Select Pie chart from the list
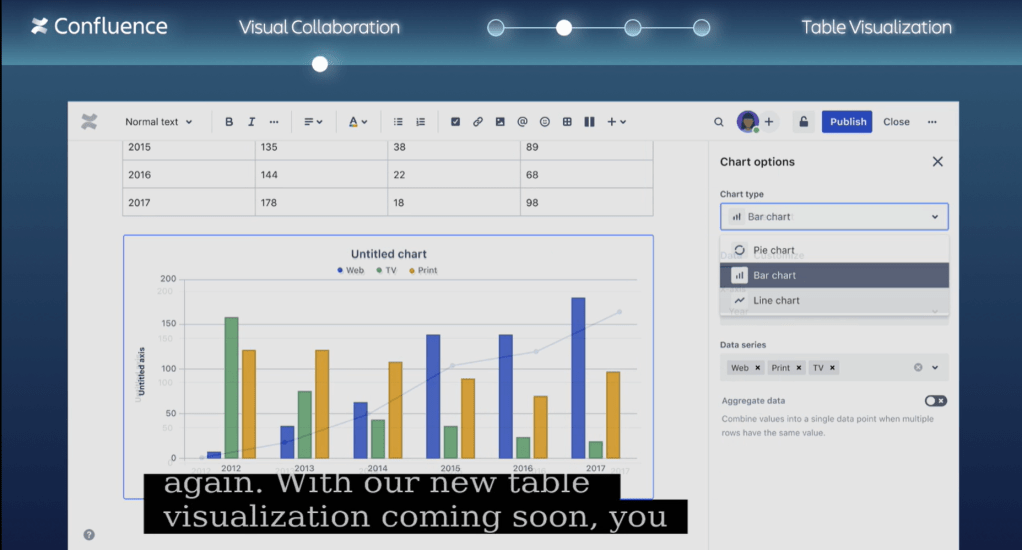 click(x=773, y=250)
